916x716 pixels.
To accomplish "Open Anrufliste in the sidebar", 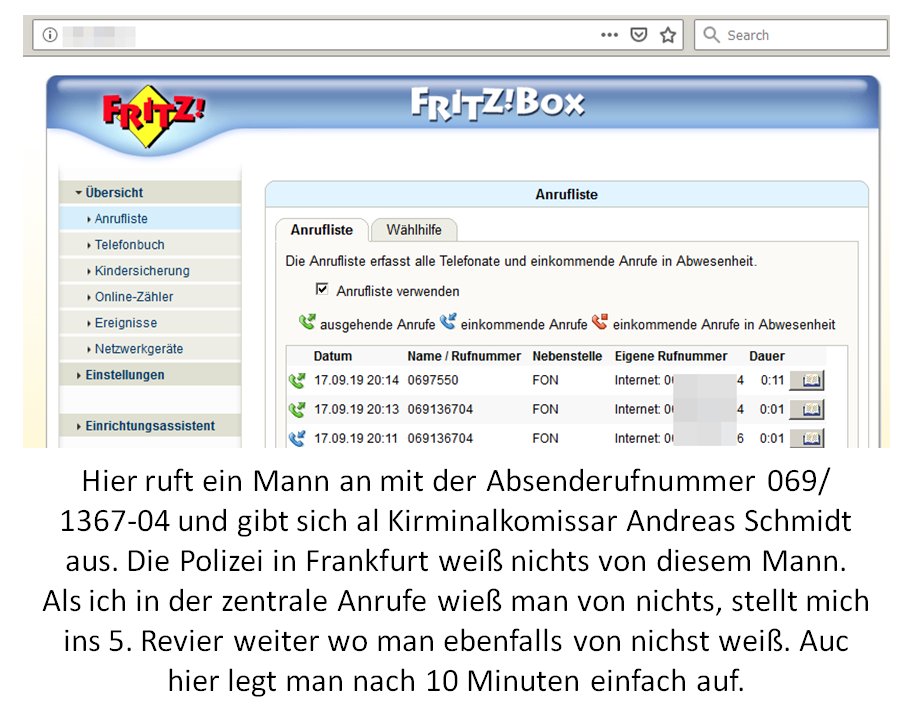I will click(x=150, y=218).
